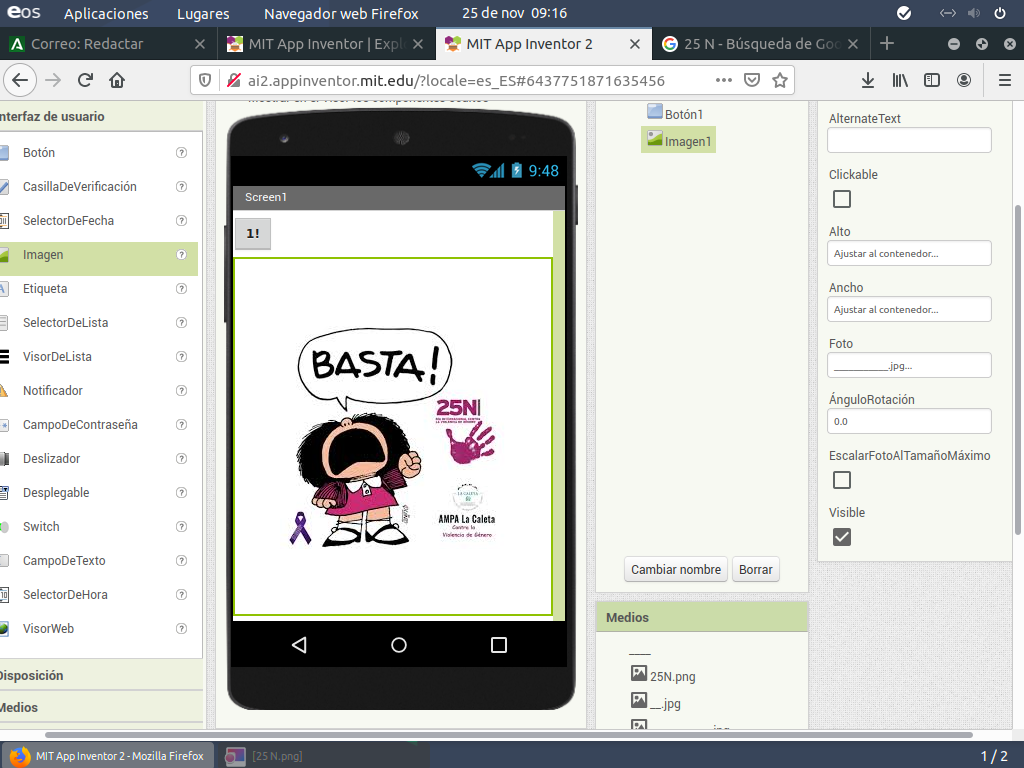Click help icon next to Notificador
Viewport: 1024px width, 768px height.
point(182,391)
